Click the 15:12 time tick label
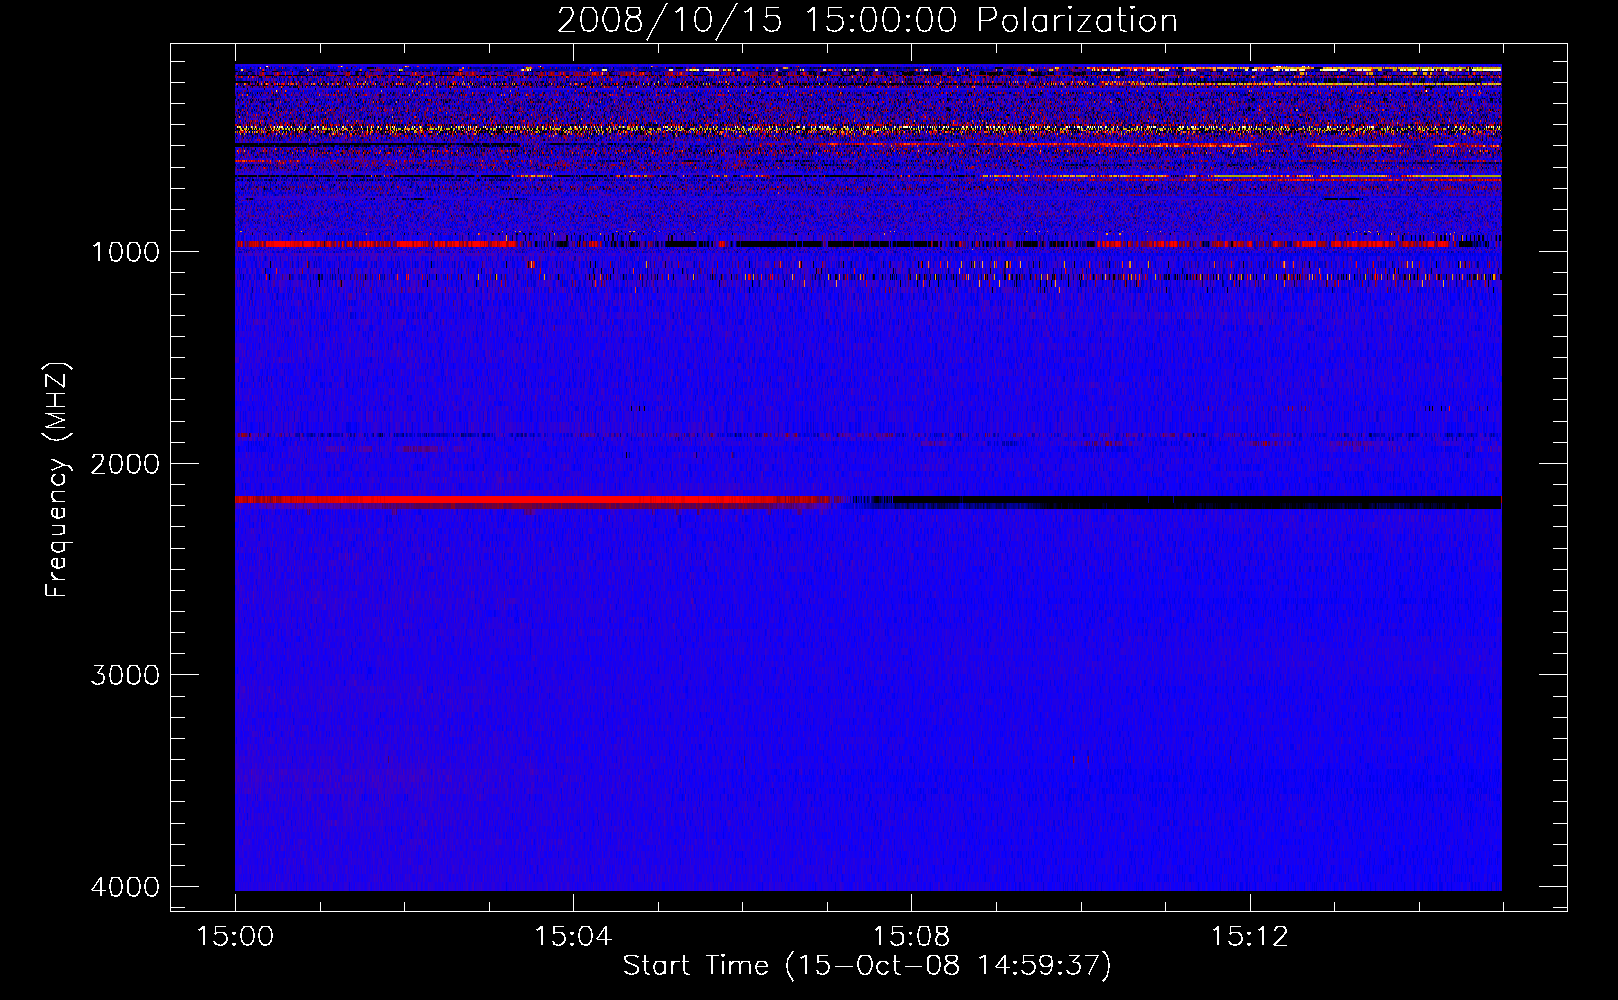Screen dimensions: 1618x1000 pos(1248,937)
